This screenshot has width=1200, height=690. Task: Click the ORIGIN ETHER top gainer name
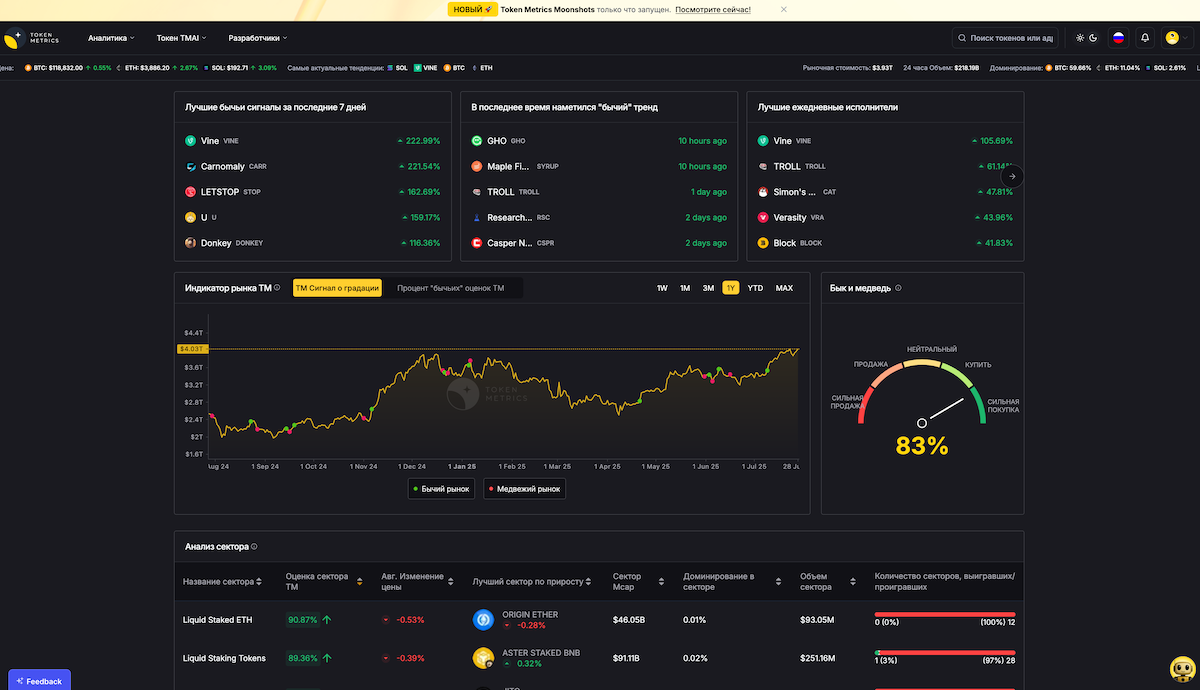pyautogui.click(x=530, y=614)
